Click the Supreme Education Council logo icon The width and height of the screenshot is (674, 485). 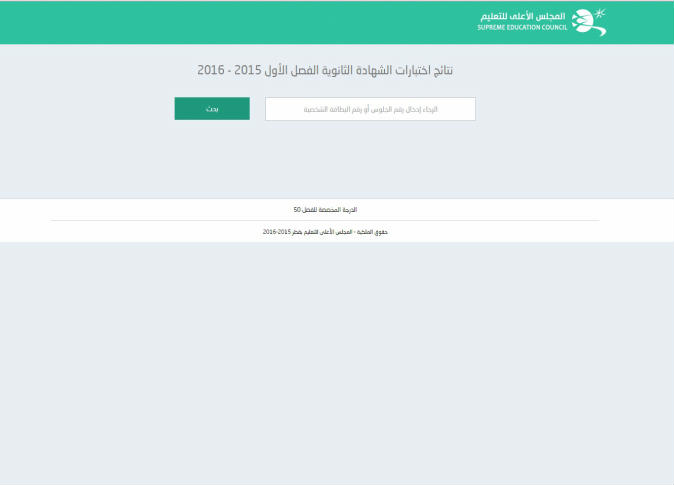coord(589,22)
